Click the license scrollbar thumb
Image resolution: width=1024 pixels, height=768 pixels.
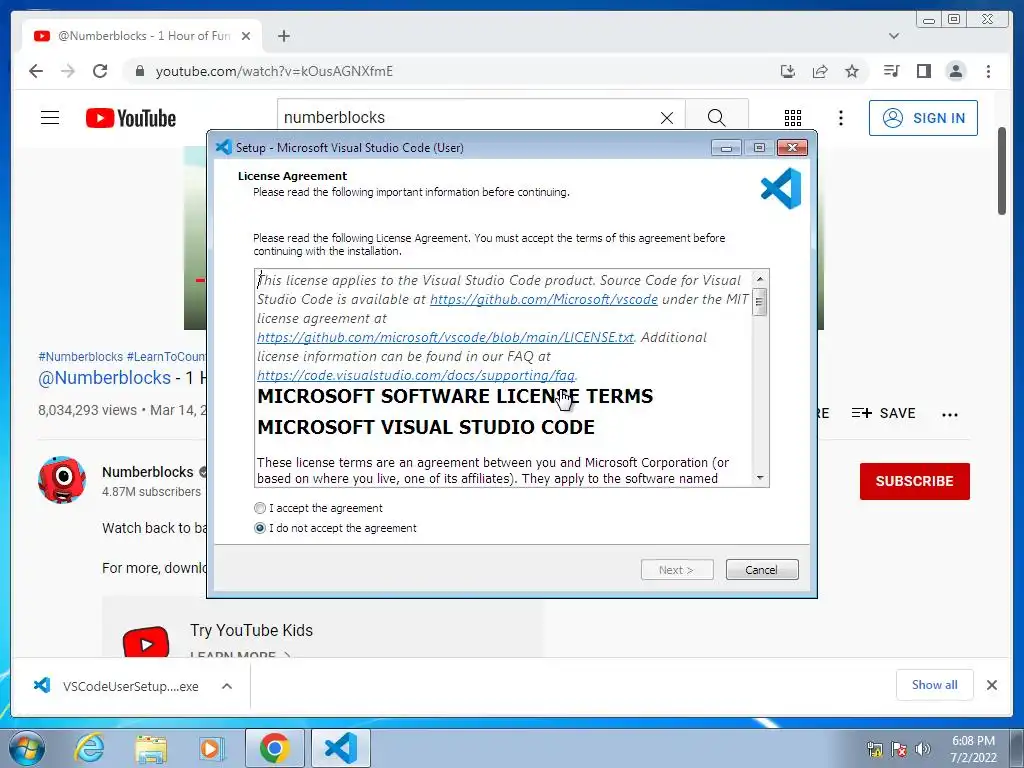(760, 302)
